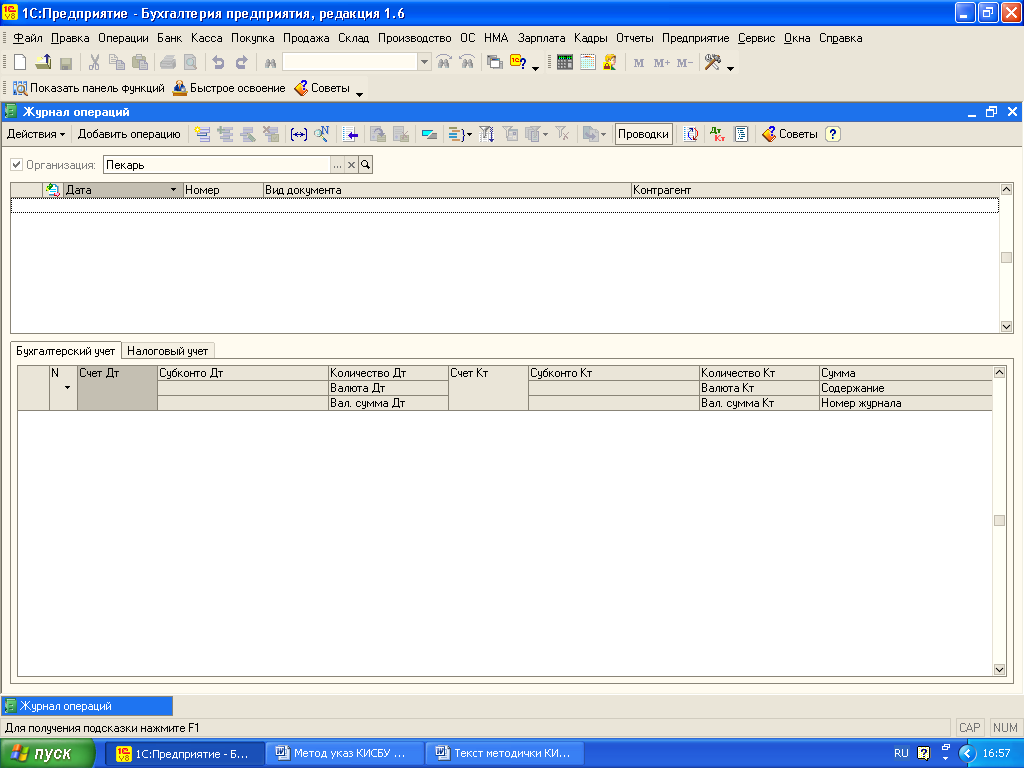Click Показать панель функций
This screenshot has height=768, width=1024.
[x=89, y=88]
